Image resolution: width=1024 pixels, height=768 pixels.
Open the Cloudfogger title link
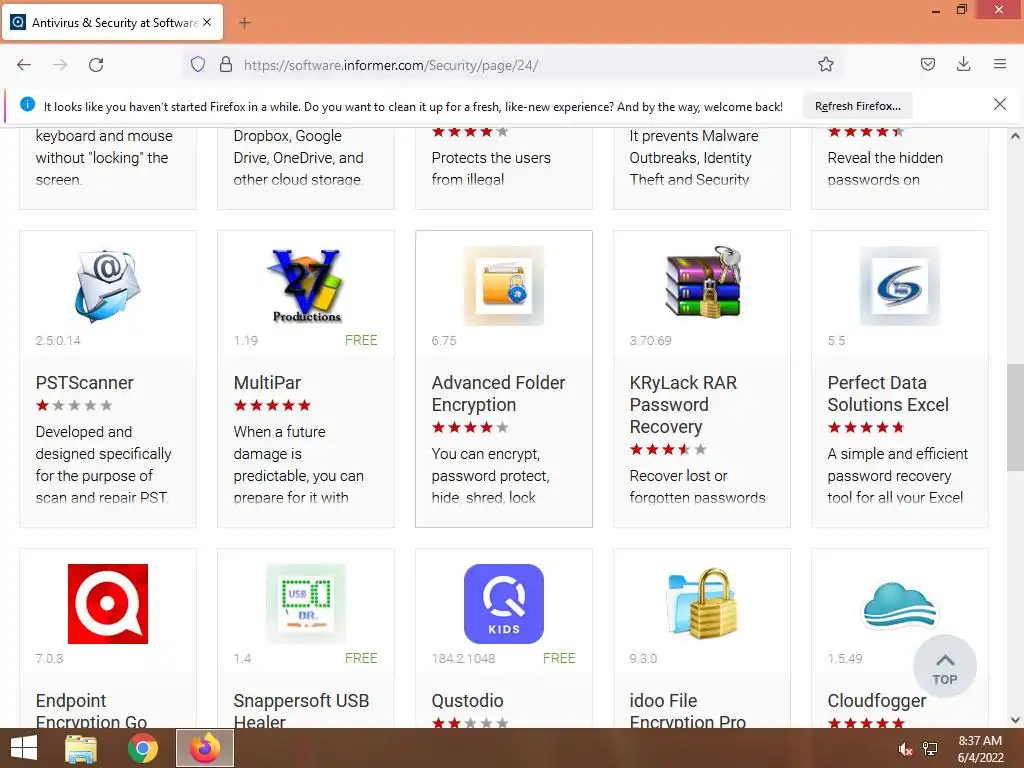pyautogui.click(x=876, y=701)
